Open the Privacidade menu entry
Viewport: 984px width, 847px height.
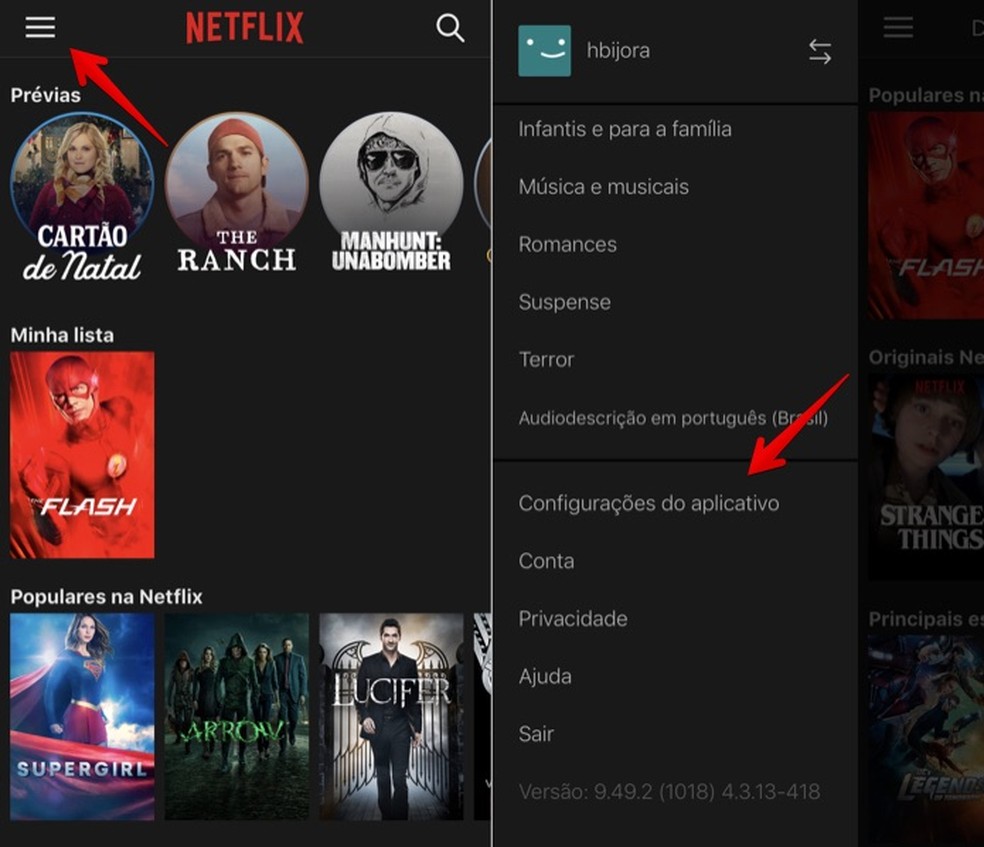[x=573, y=619]
